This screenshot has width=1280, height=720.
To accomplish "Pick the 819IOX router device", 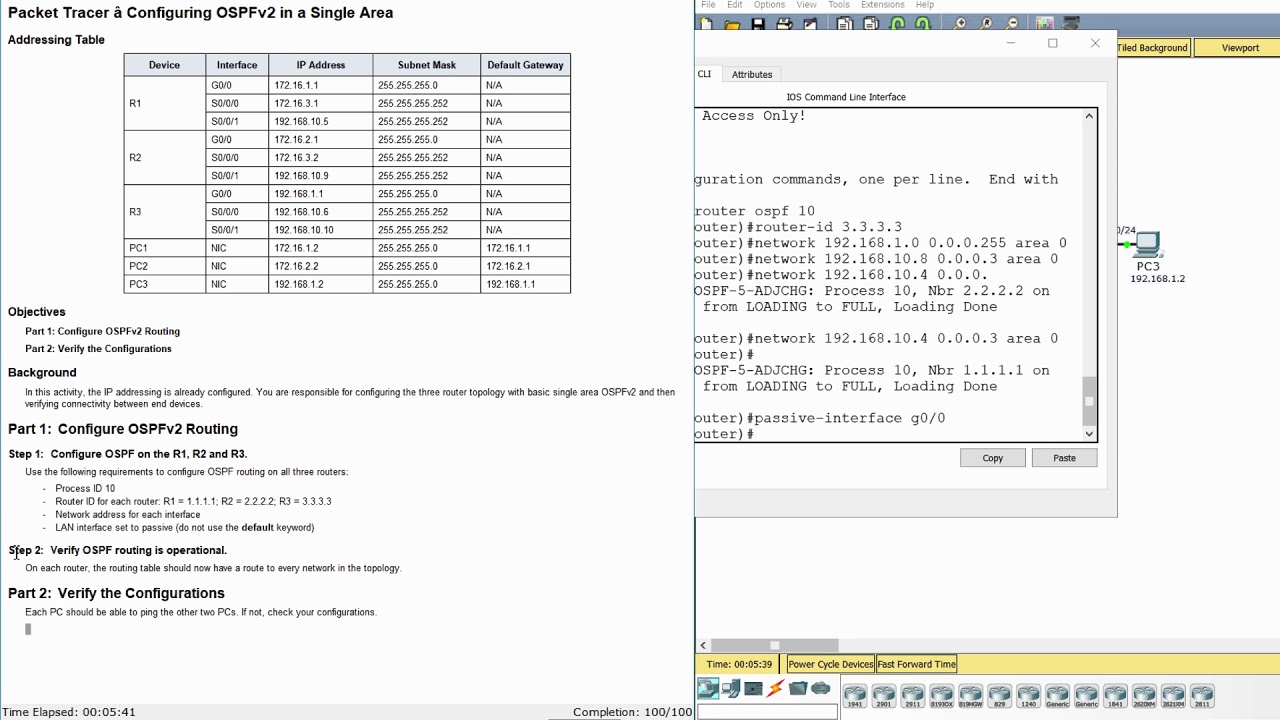I will pos(942,695).
